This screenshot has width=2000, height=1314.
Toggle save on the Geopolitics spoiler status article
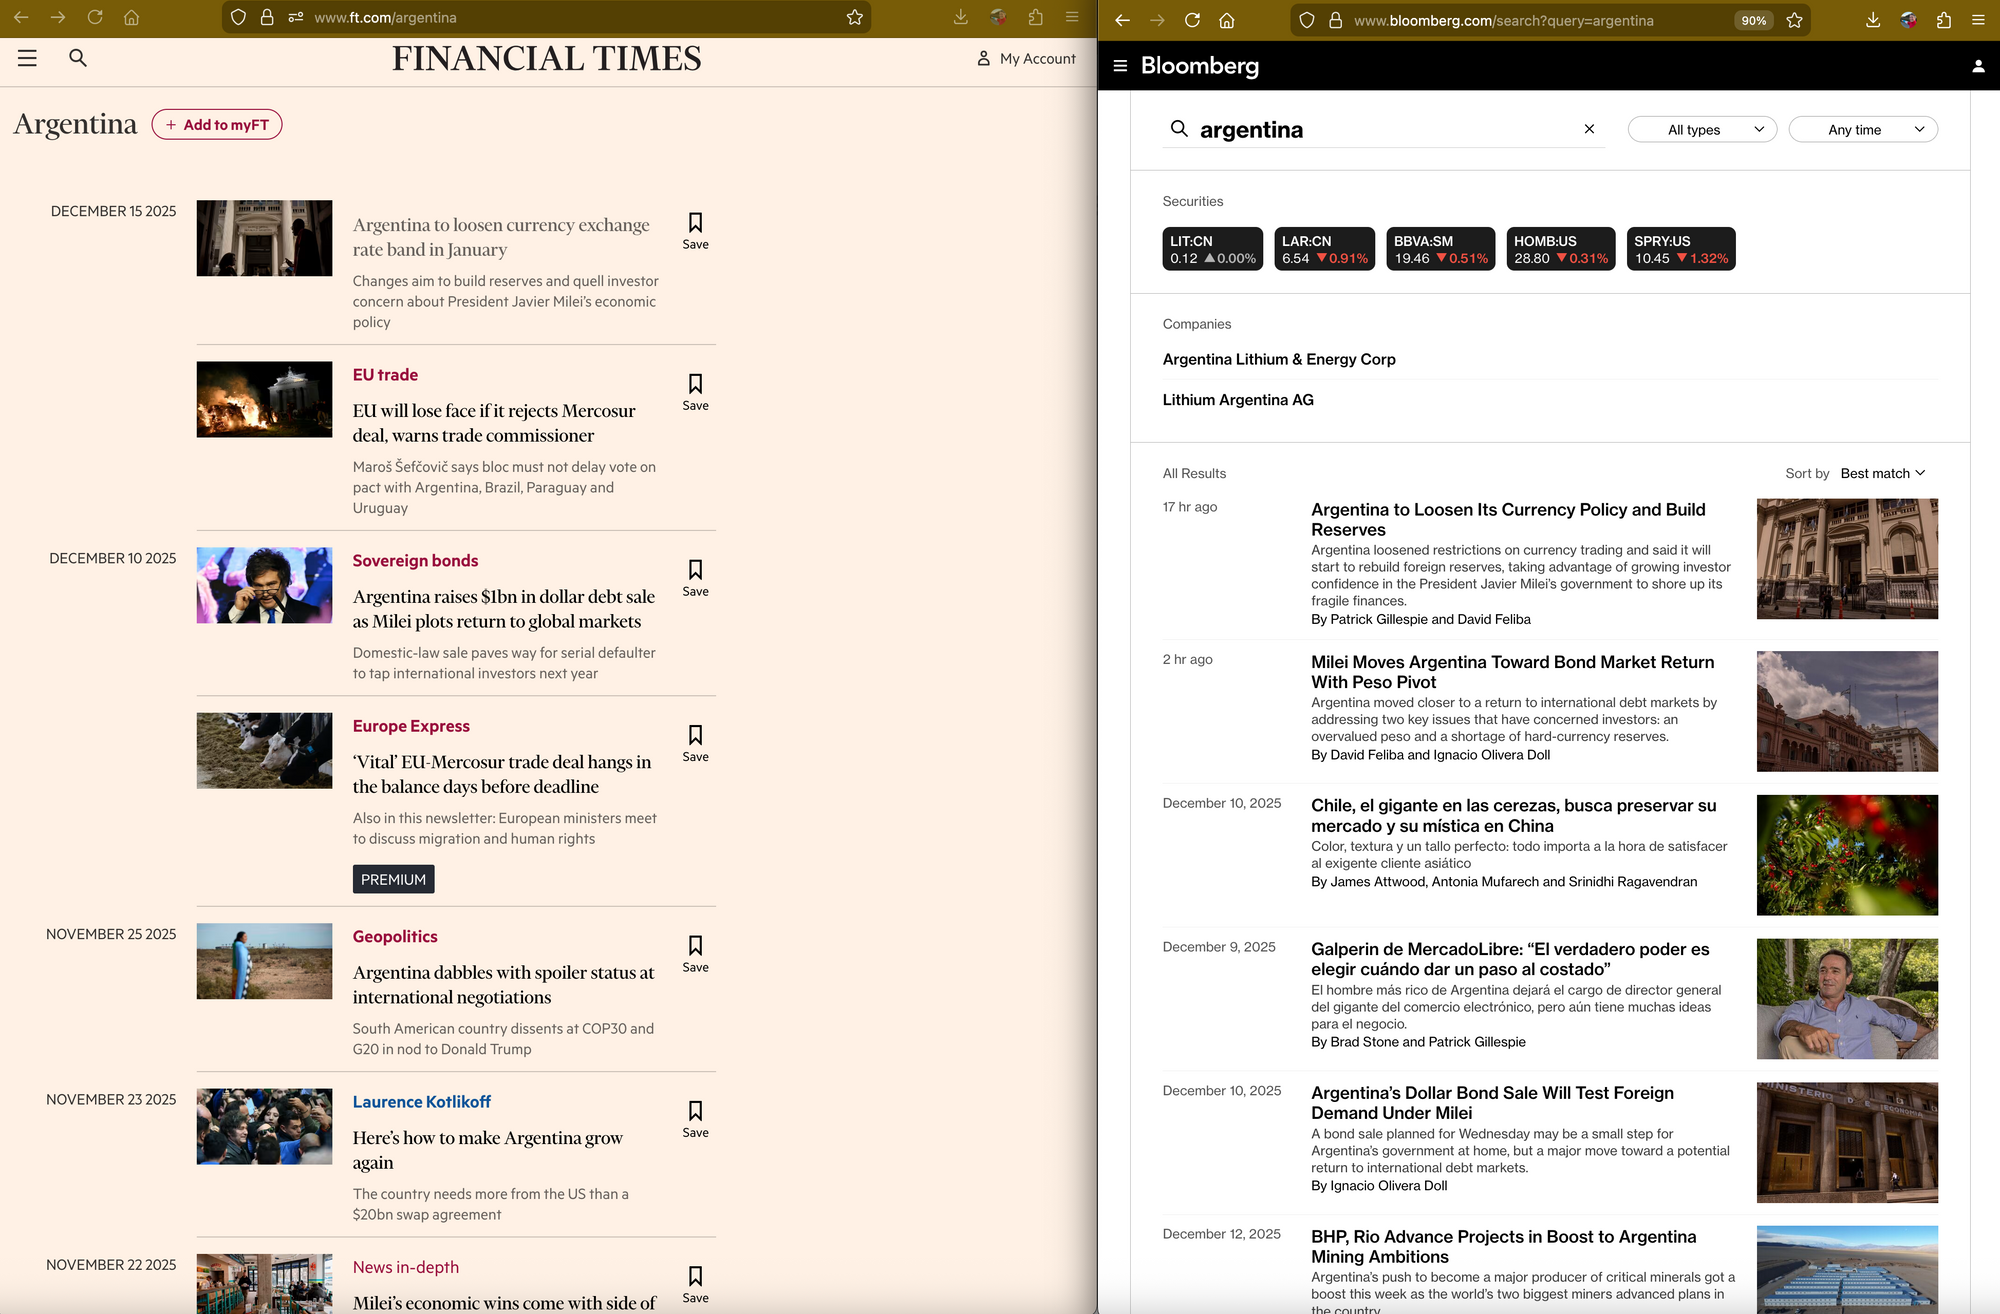(x=695, y=954)
